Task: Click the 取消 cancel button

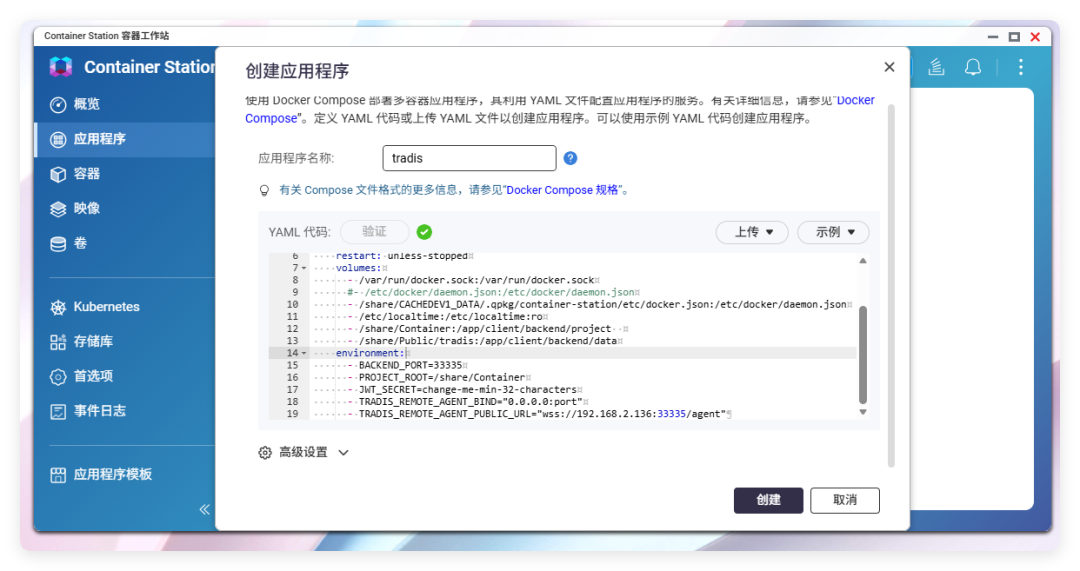Action: coord(845,501)
